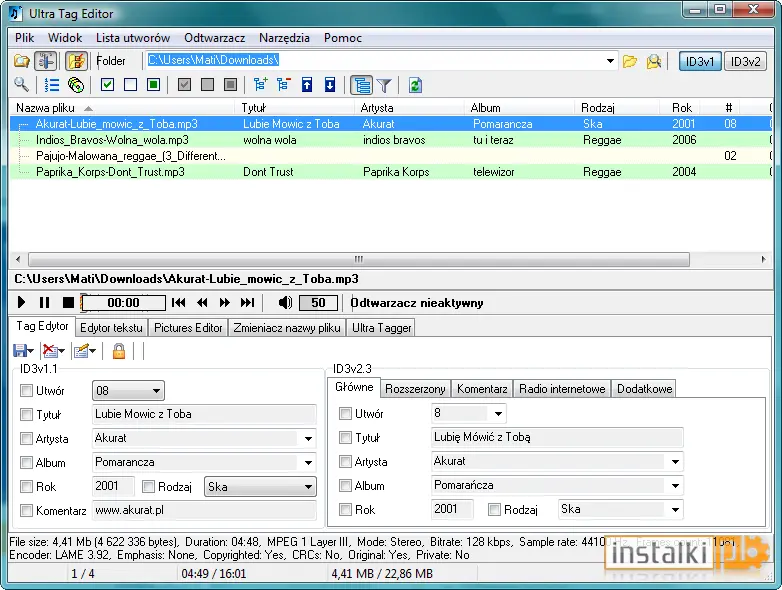Open ID3v1.1 Album Pomarancza dropdown

point(308,462)
